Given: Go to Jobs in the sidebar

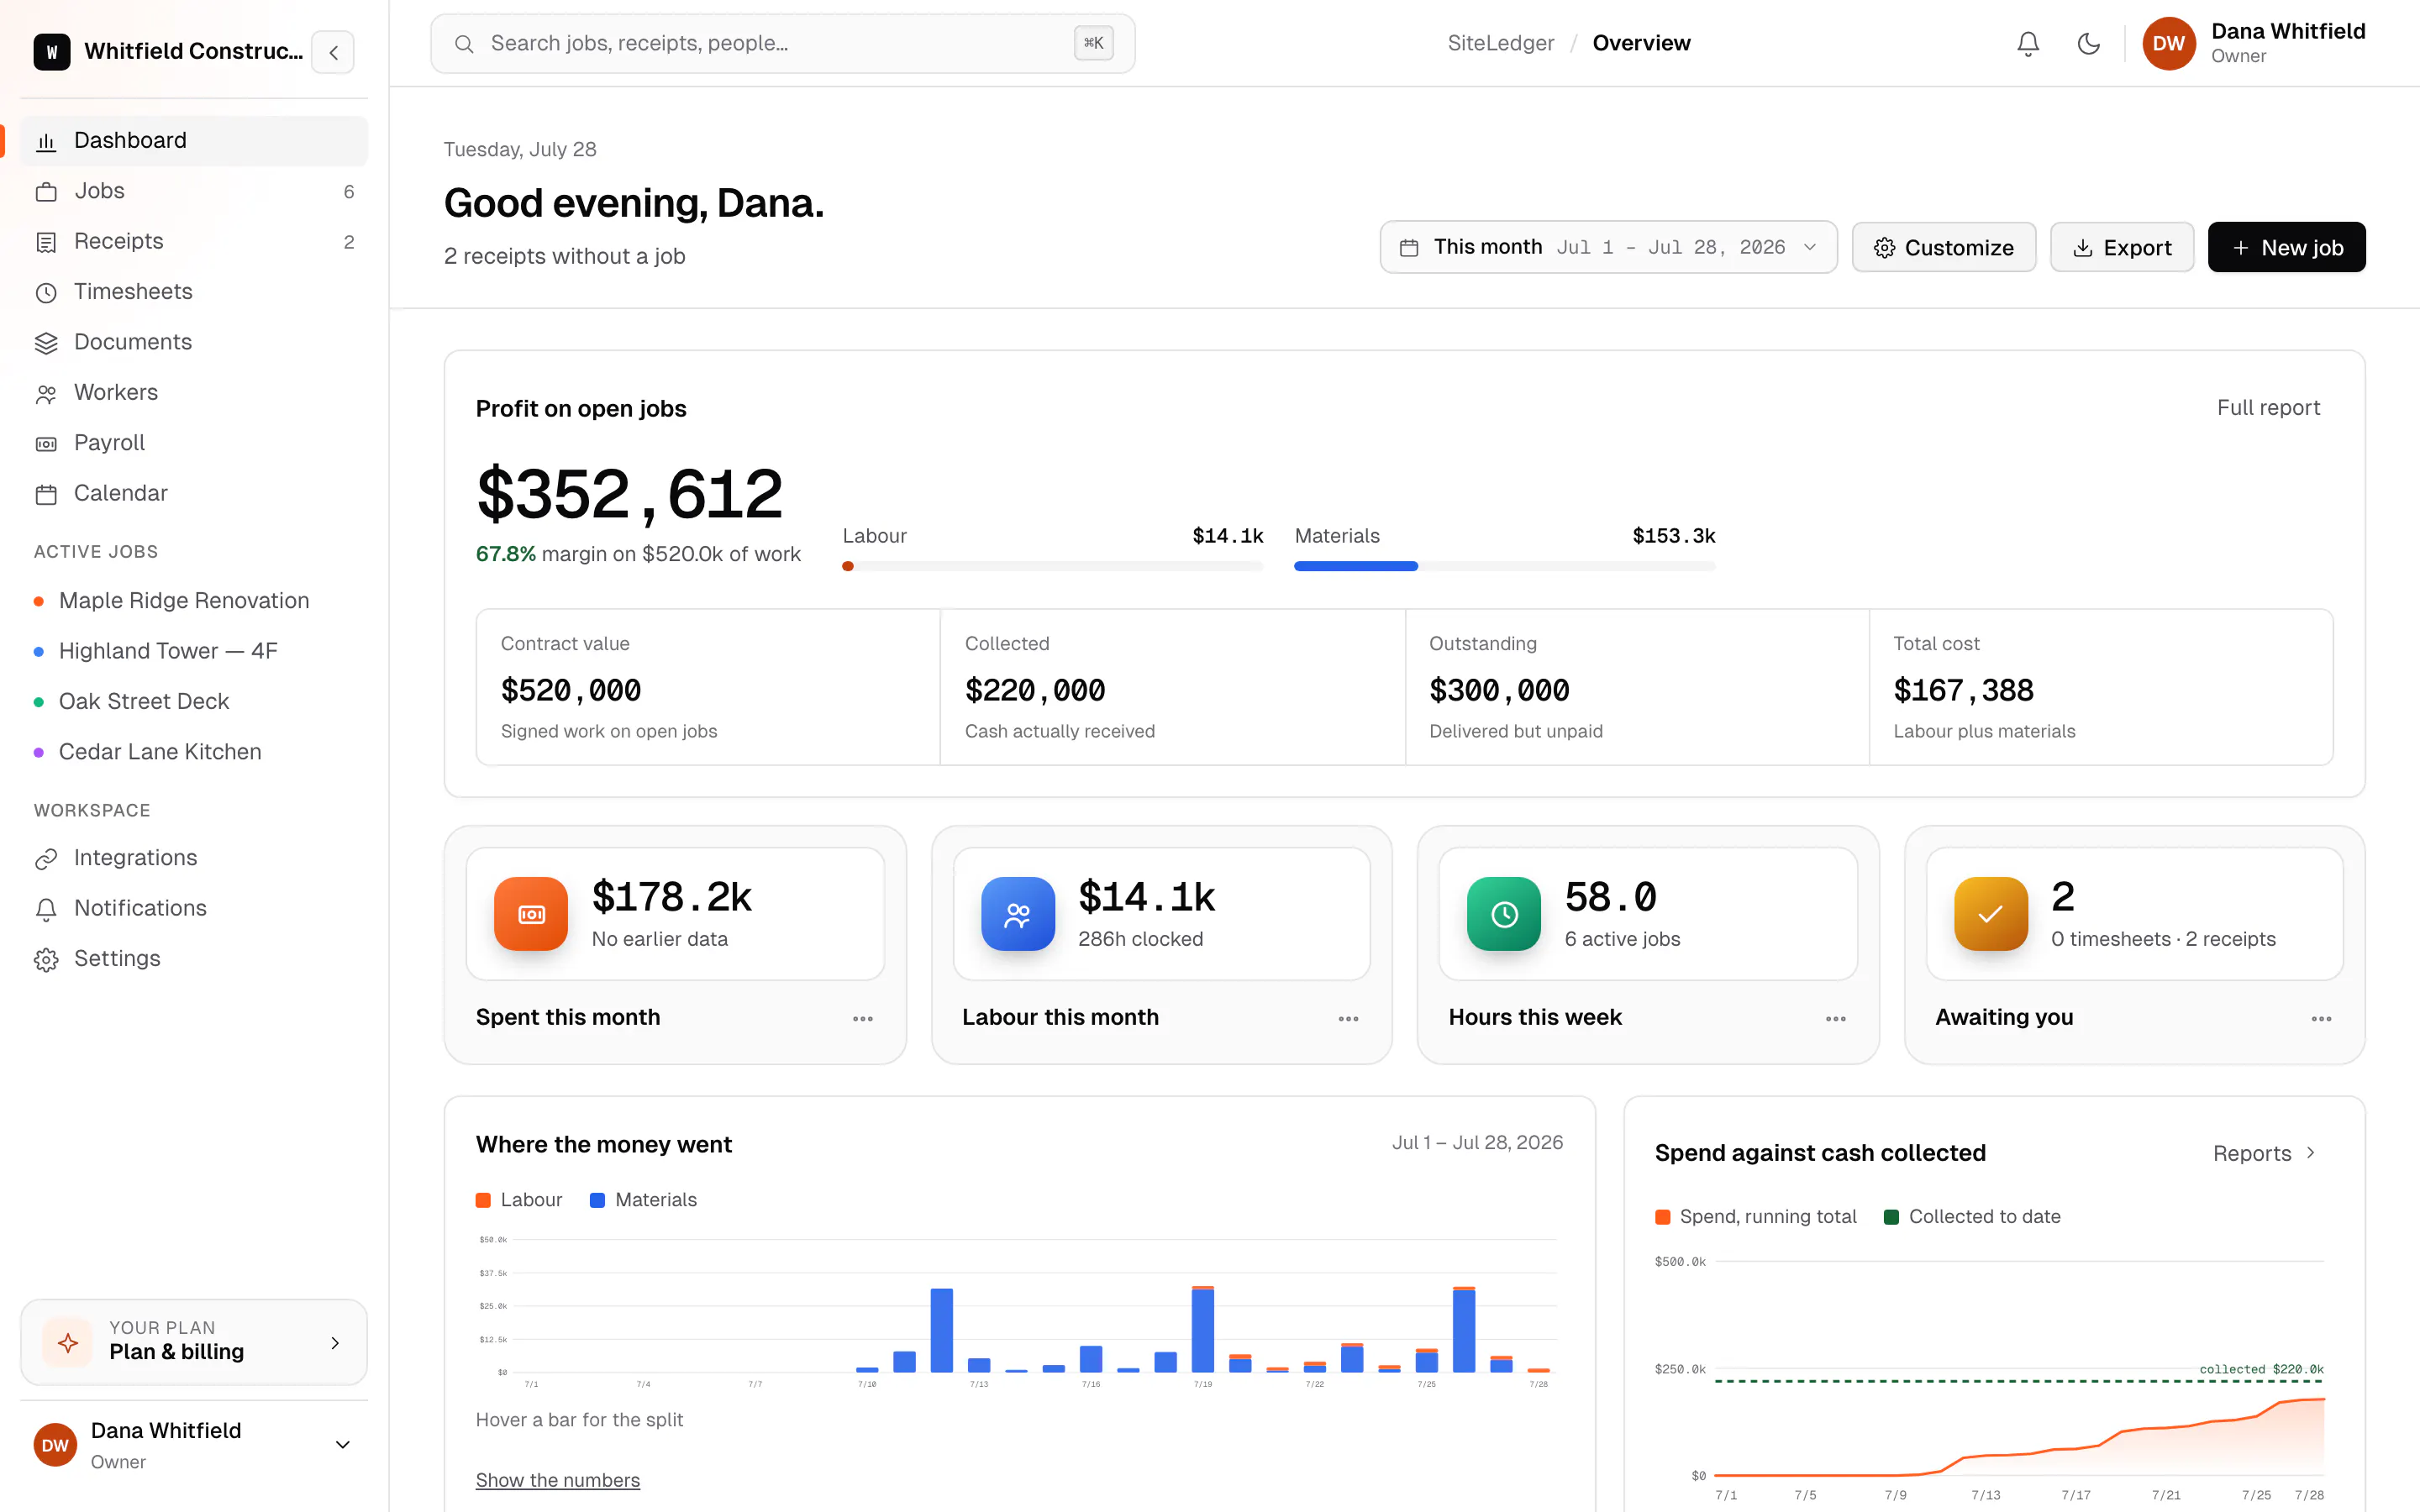Looking at the screenshot, I should pyautogui.click(x=194, y=191).
